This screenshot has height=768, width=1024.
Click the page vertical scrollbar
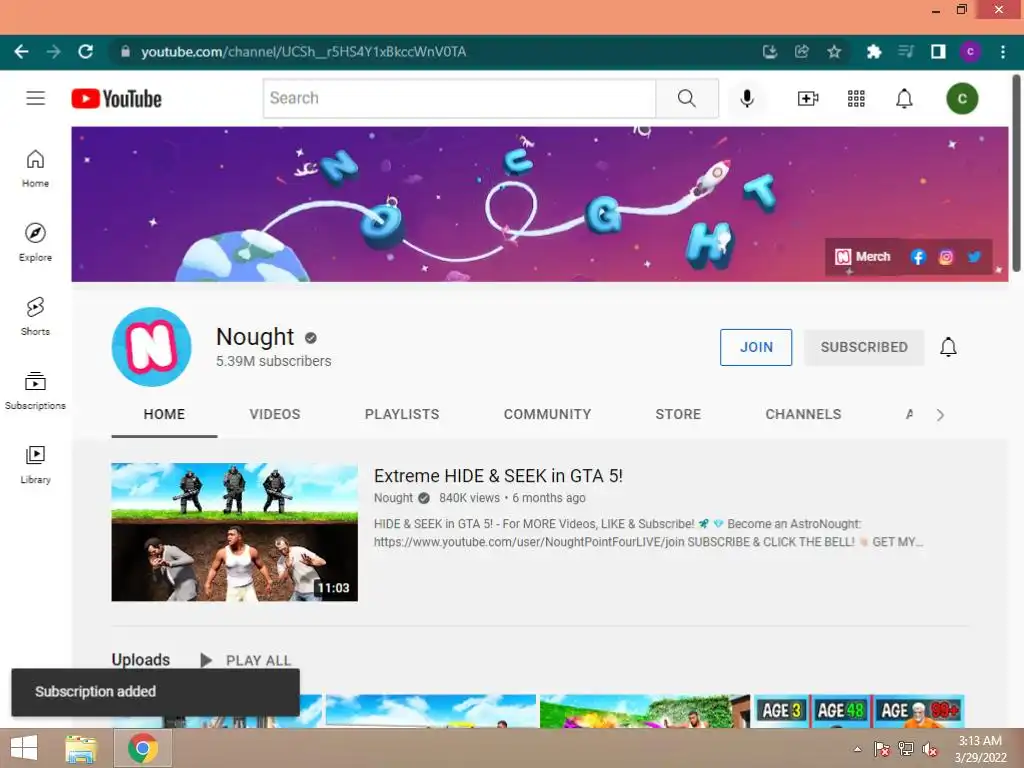[x=1016, y=173]
